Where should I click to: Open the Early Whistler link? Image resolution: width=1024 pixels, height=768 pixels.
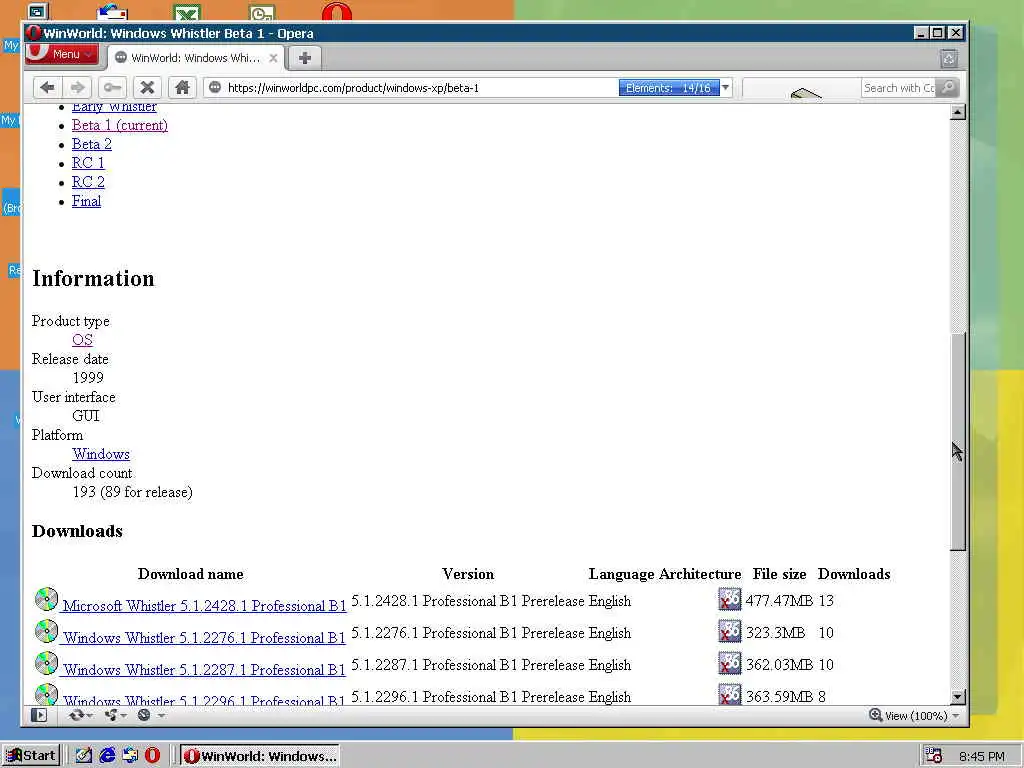pyautogui.click(x=114, y=107)
